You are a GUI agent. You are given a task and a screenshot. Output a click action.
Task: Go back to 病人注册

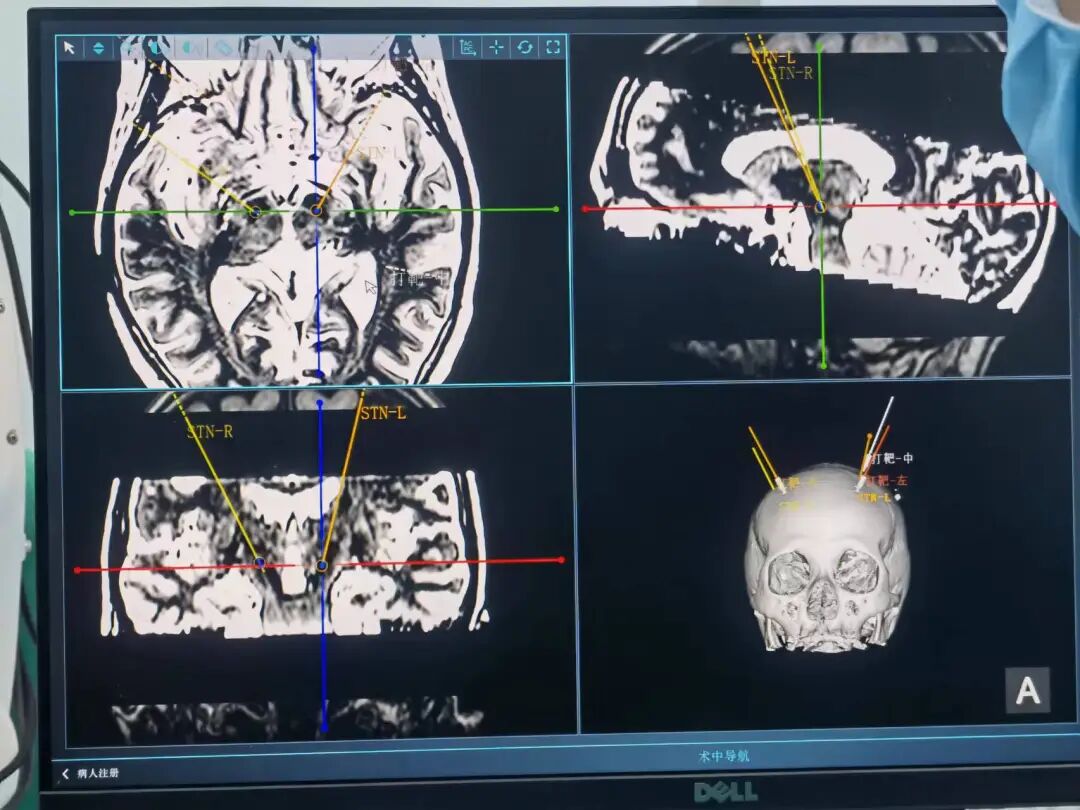pos(91,773)
